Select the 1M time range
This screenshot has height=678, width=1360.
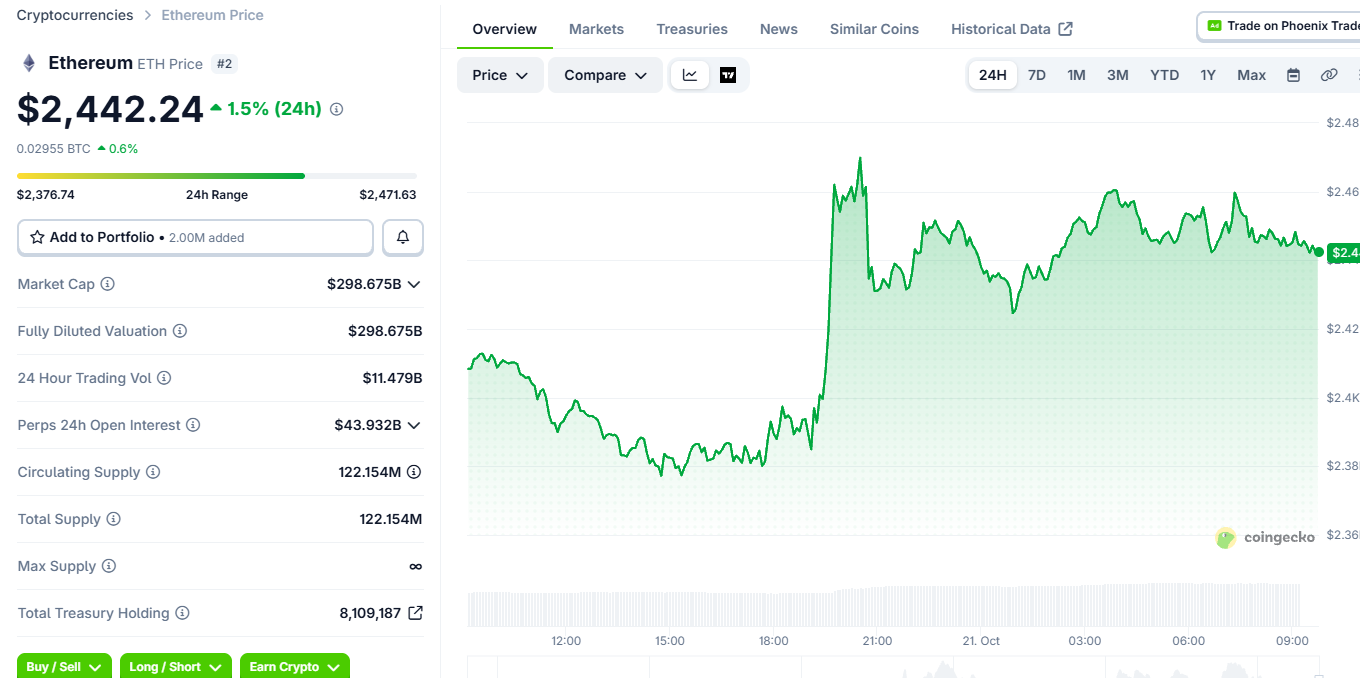[x=1076, y=75]
